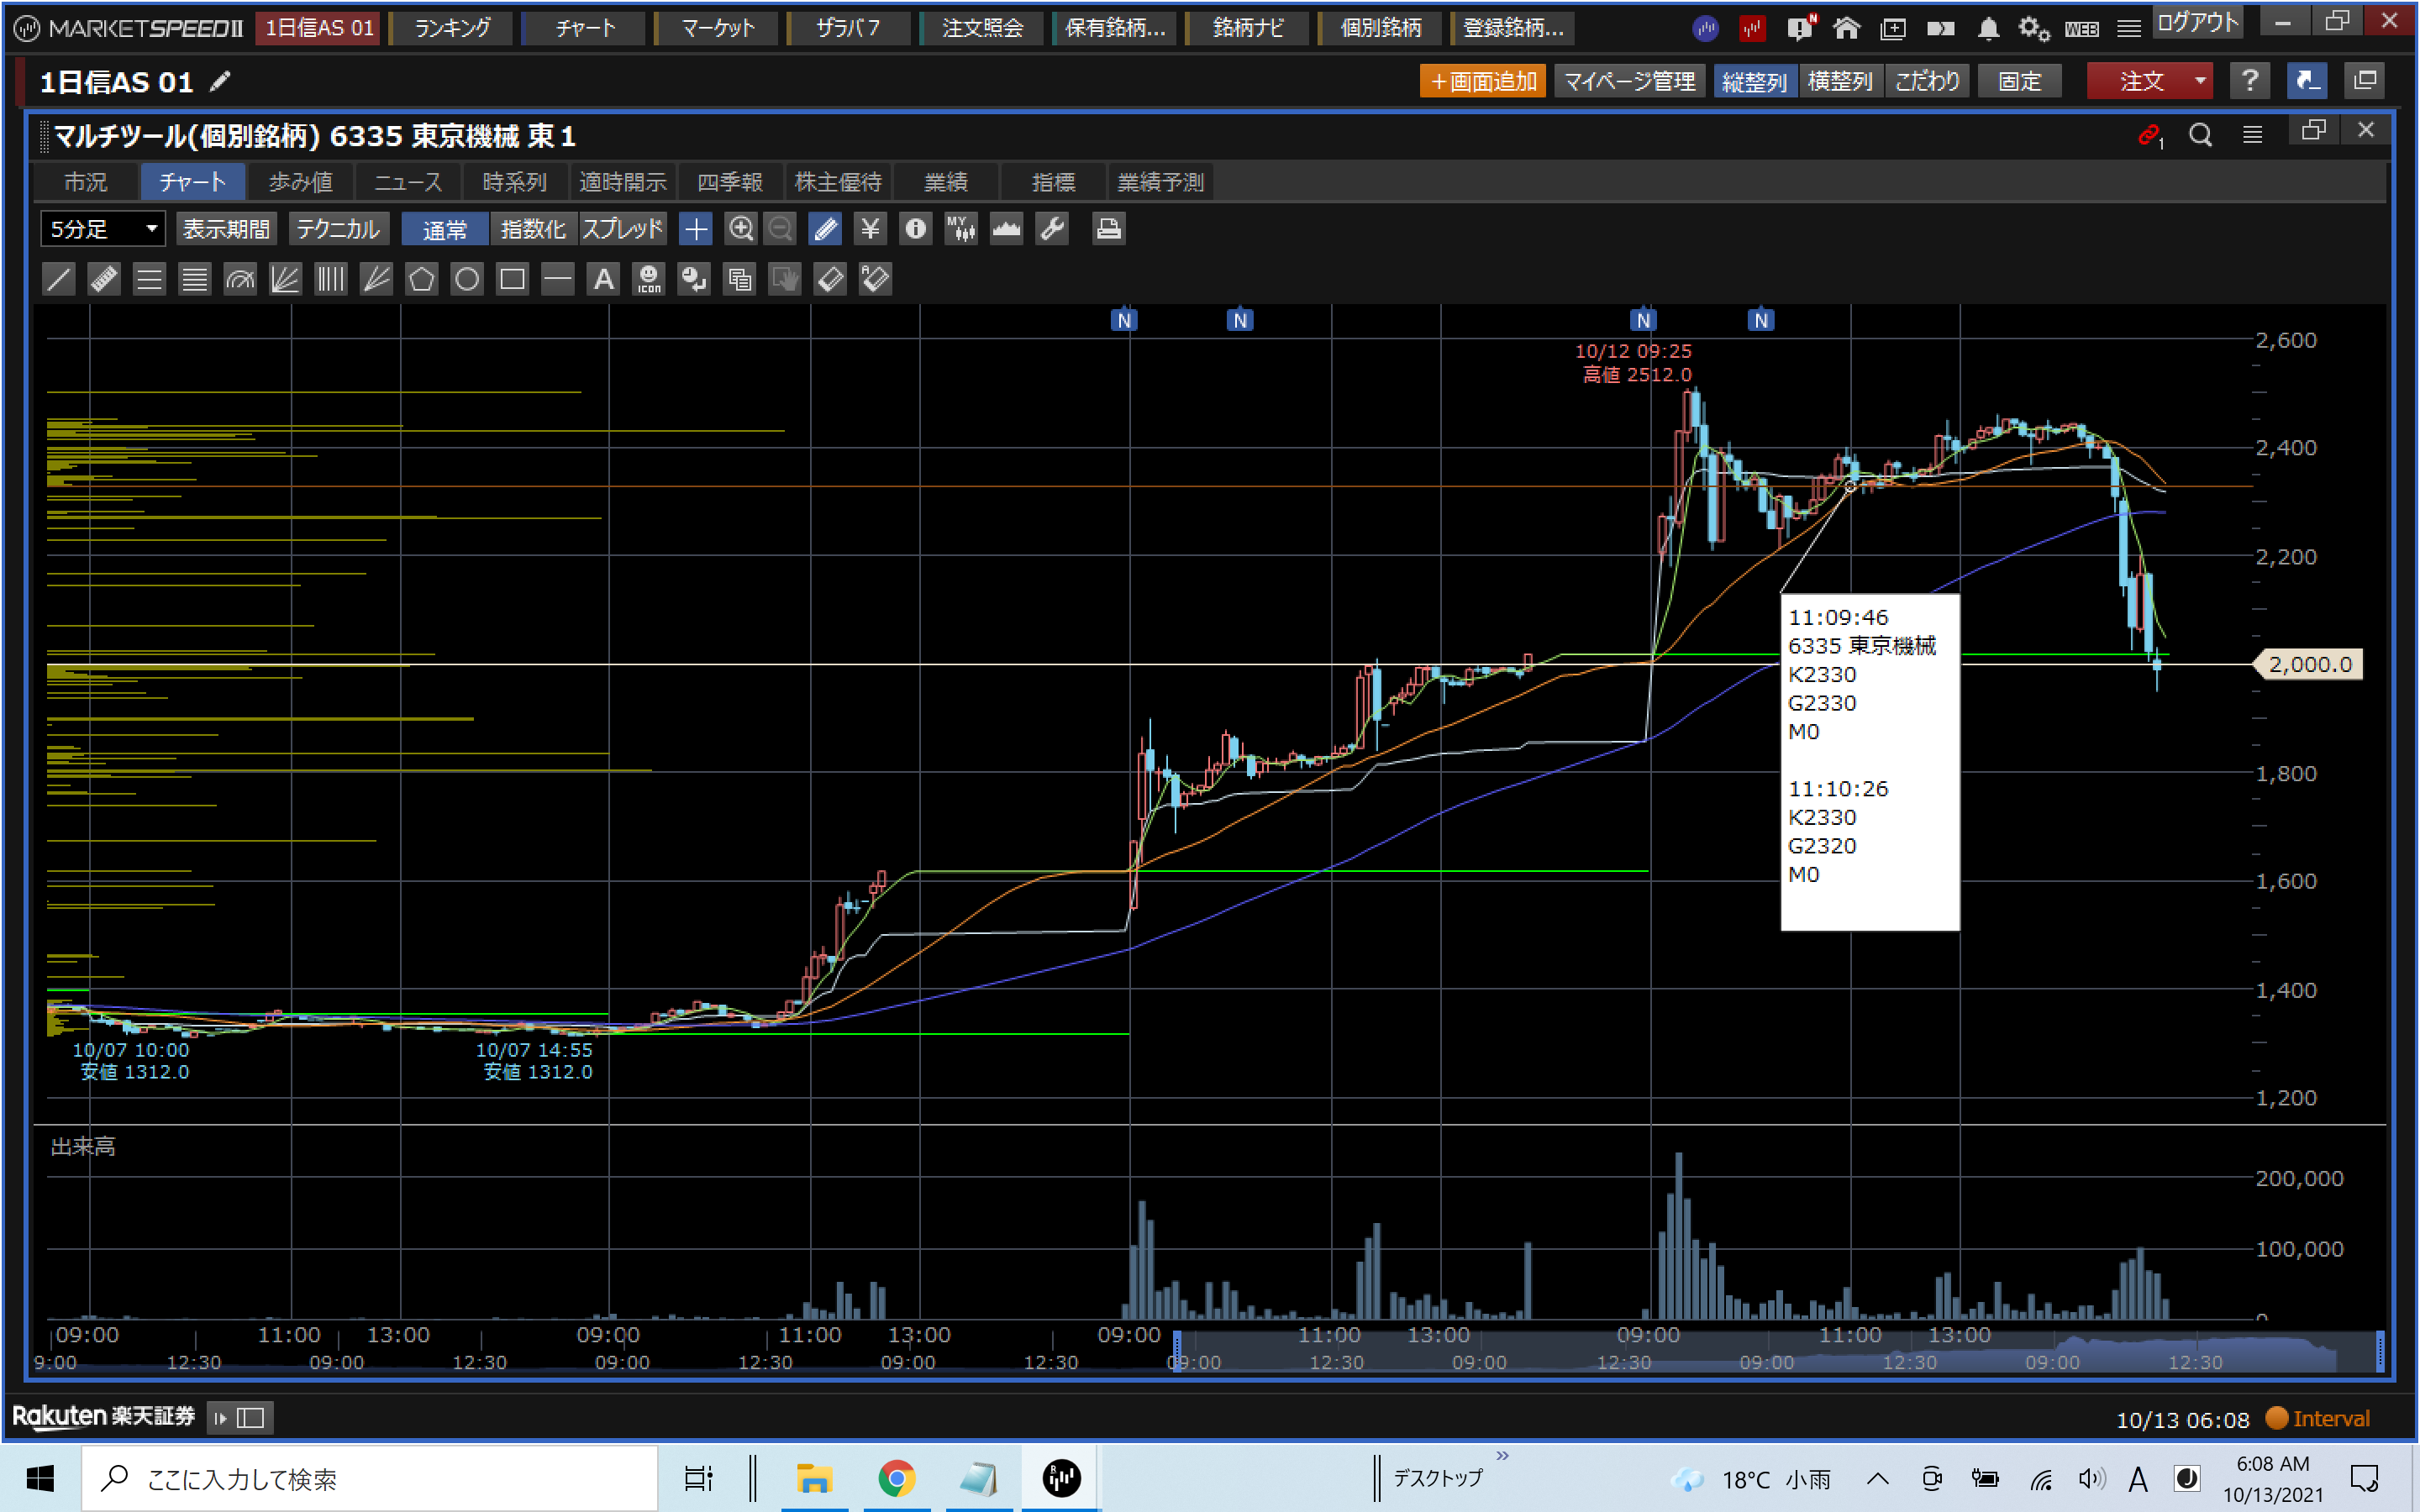Select the text annotation A tool
The height and width of the screenshot is (1512, 2420).
pyautogui.click(x=603, y=279)
